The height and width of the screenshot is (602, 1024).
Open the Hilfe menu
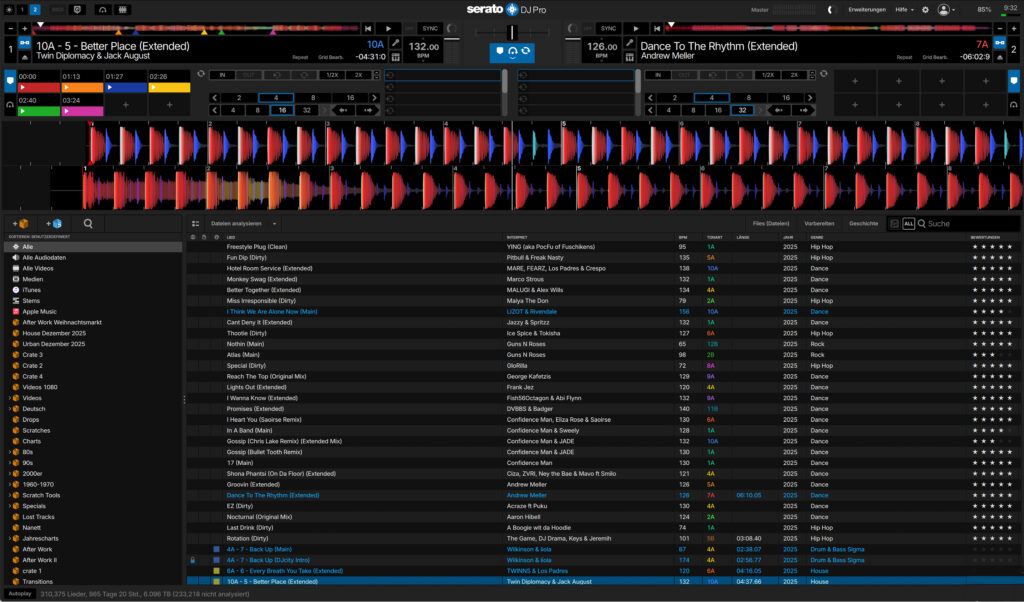point(903,9)
